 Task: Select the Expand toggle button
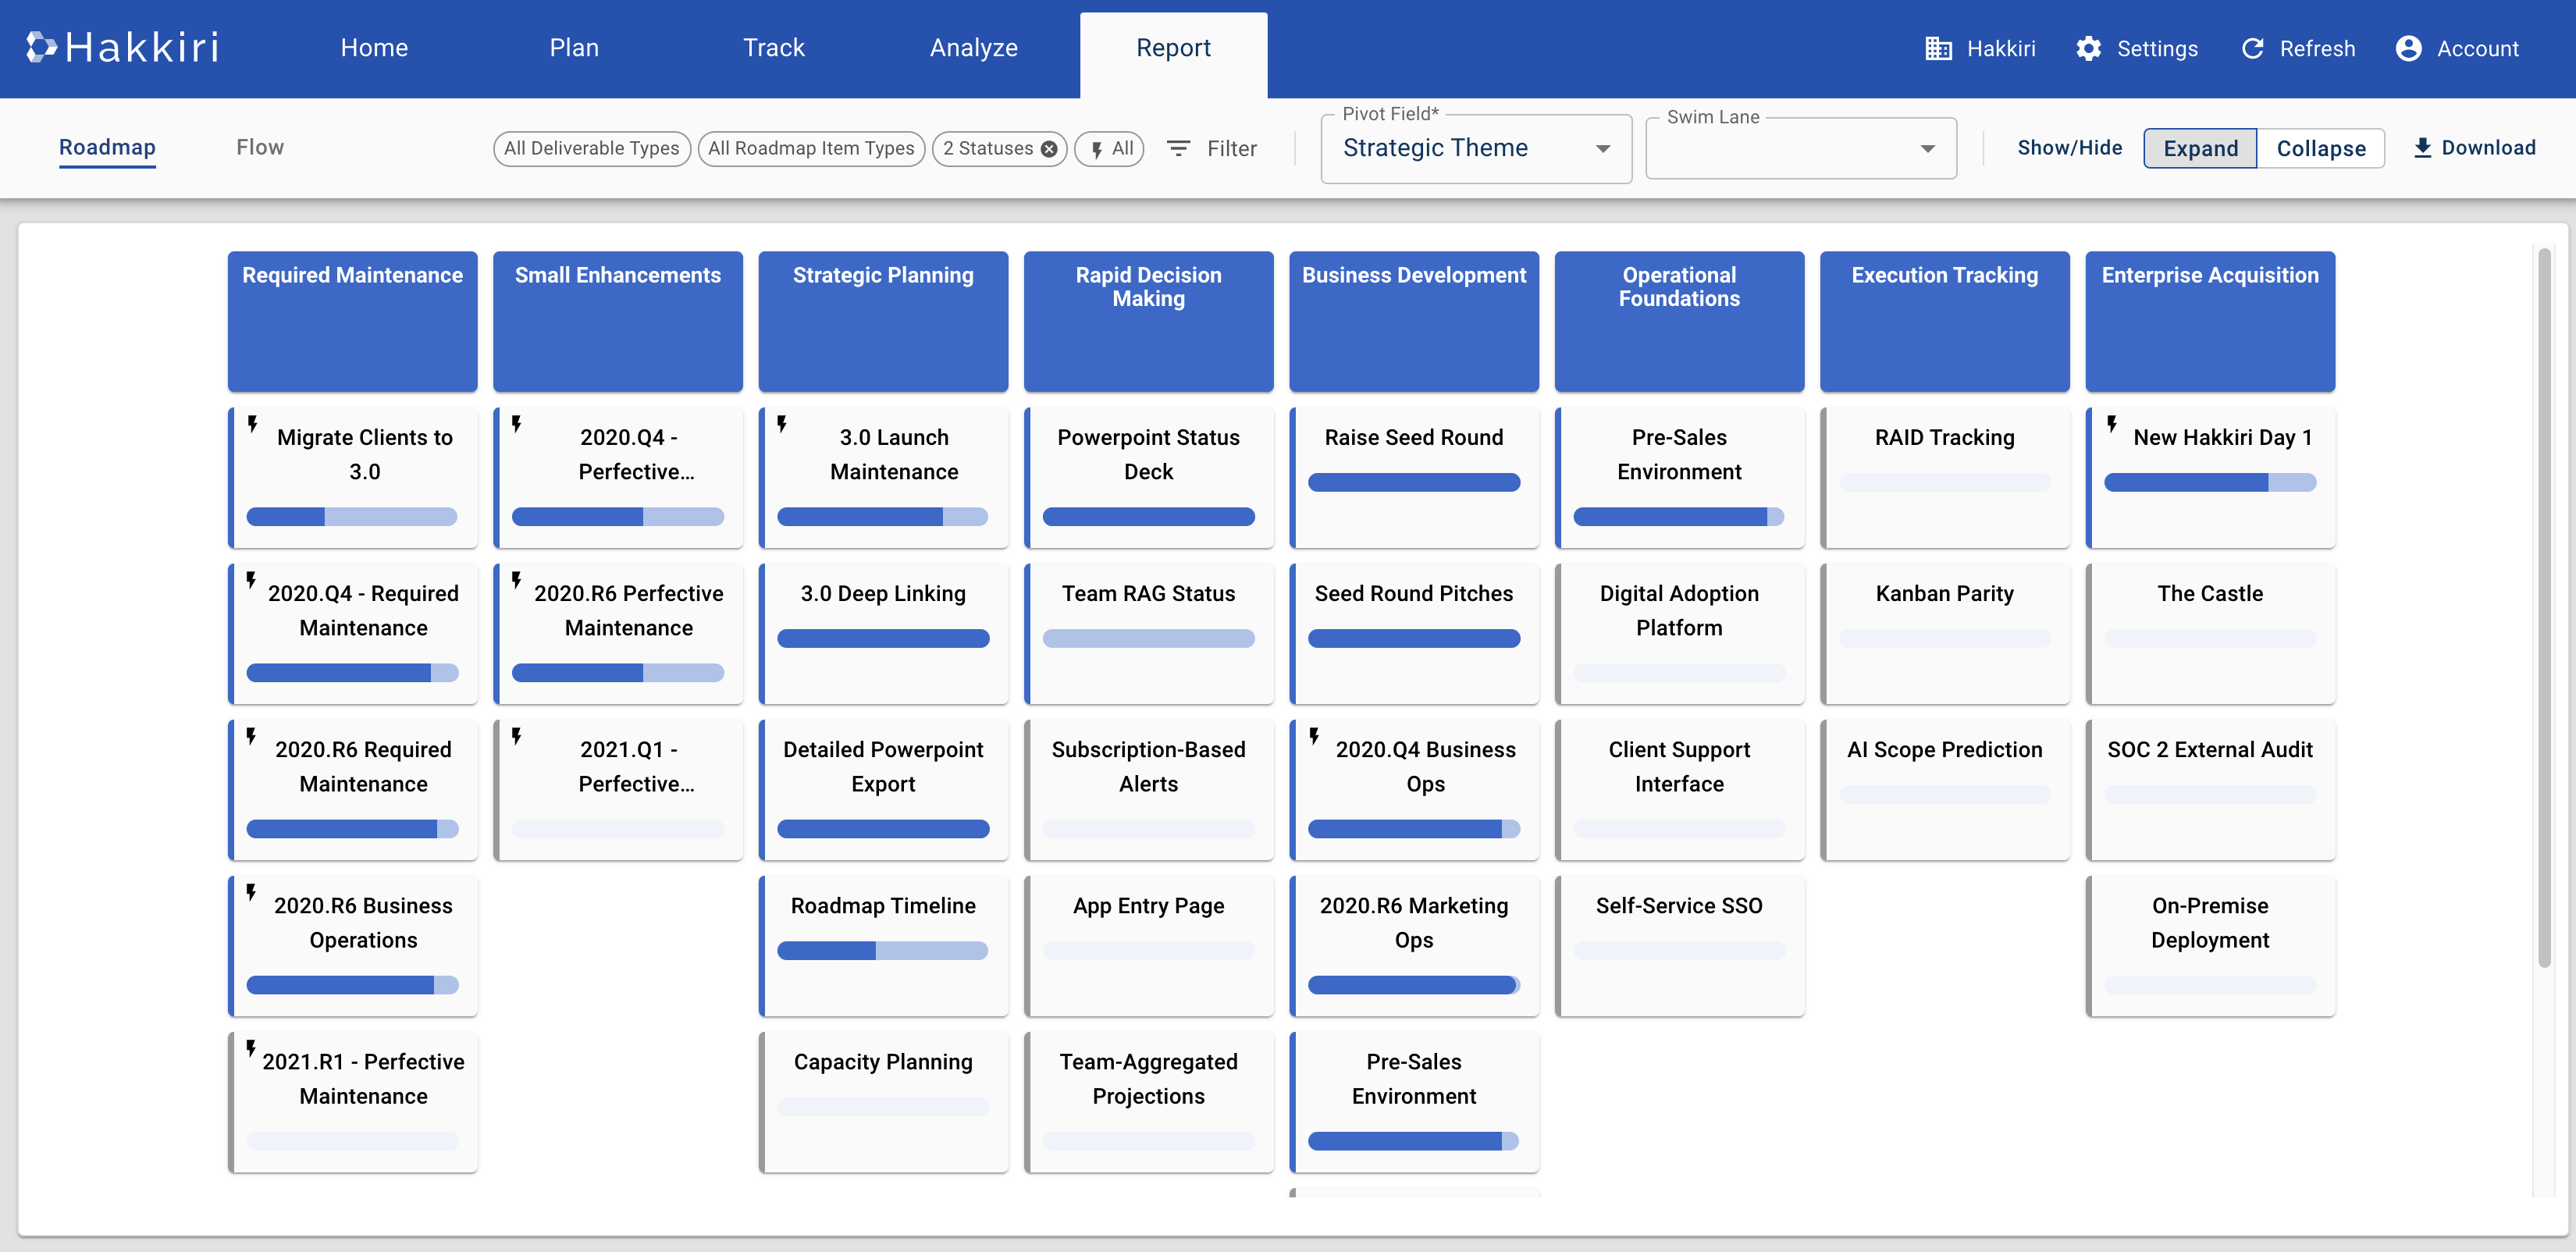[2200, 148]
